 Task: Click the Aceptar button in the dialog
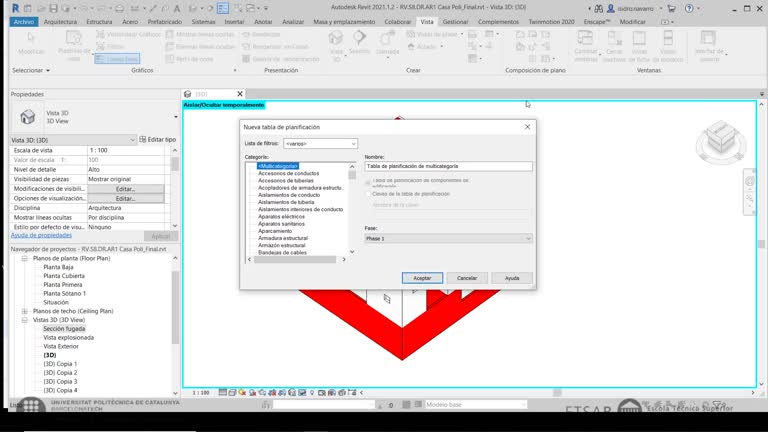click(422, 277)
